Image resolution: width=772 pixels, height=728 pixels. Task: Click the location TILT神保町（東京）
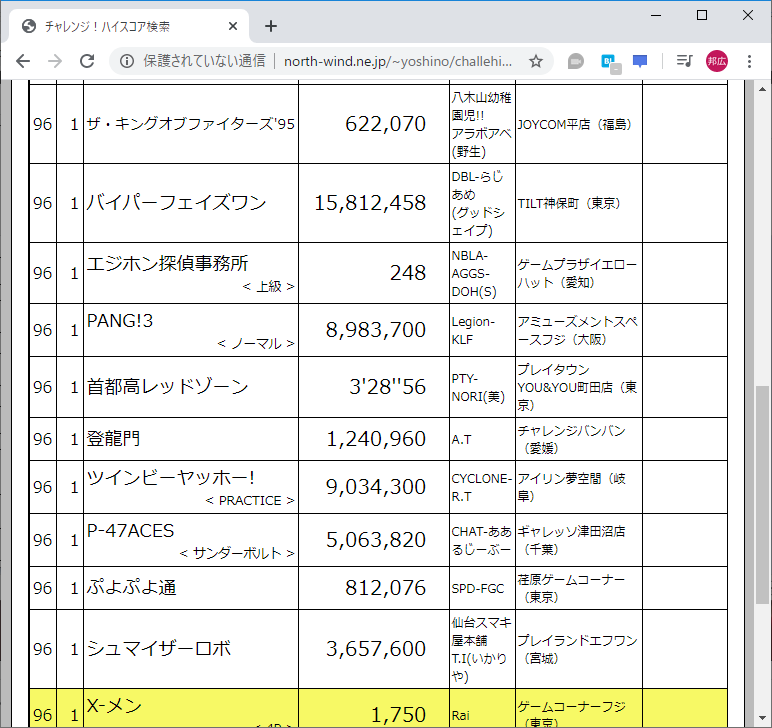pos(569,203)
